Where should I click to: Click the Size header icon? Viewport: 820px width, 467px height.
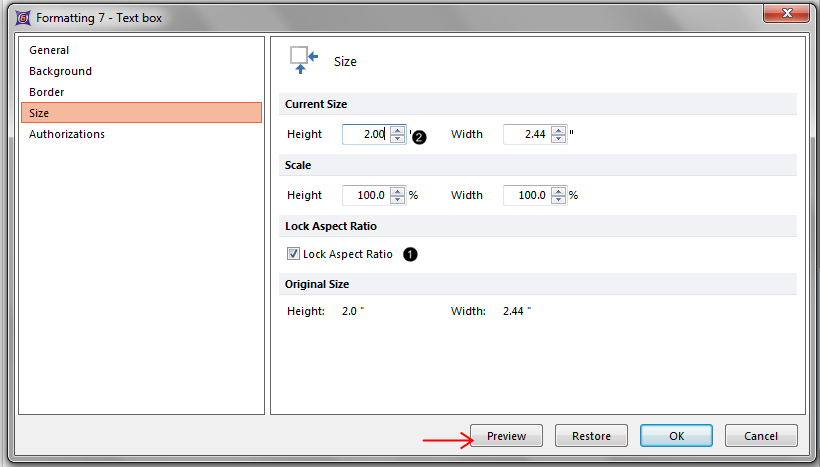(x=303, y=60)
